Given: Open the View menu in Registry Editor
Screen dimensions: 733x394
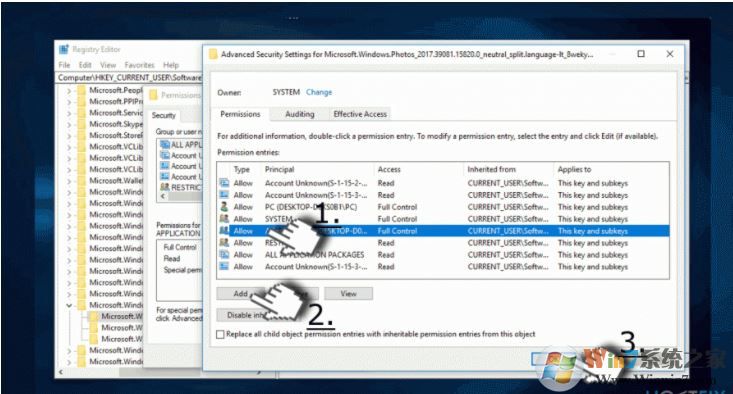Looking at the screenshot, I should point(108,65).
